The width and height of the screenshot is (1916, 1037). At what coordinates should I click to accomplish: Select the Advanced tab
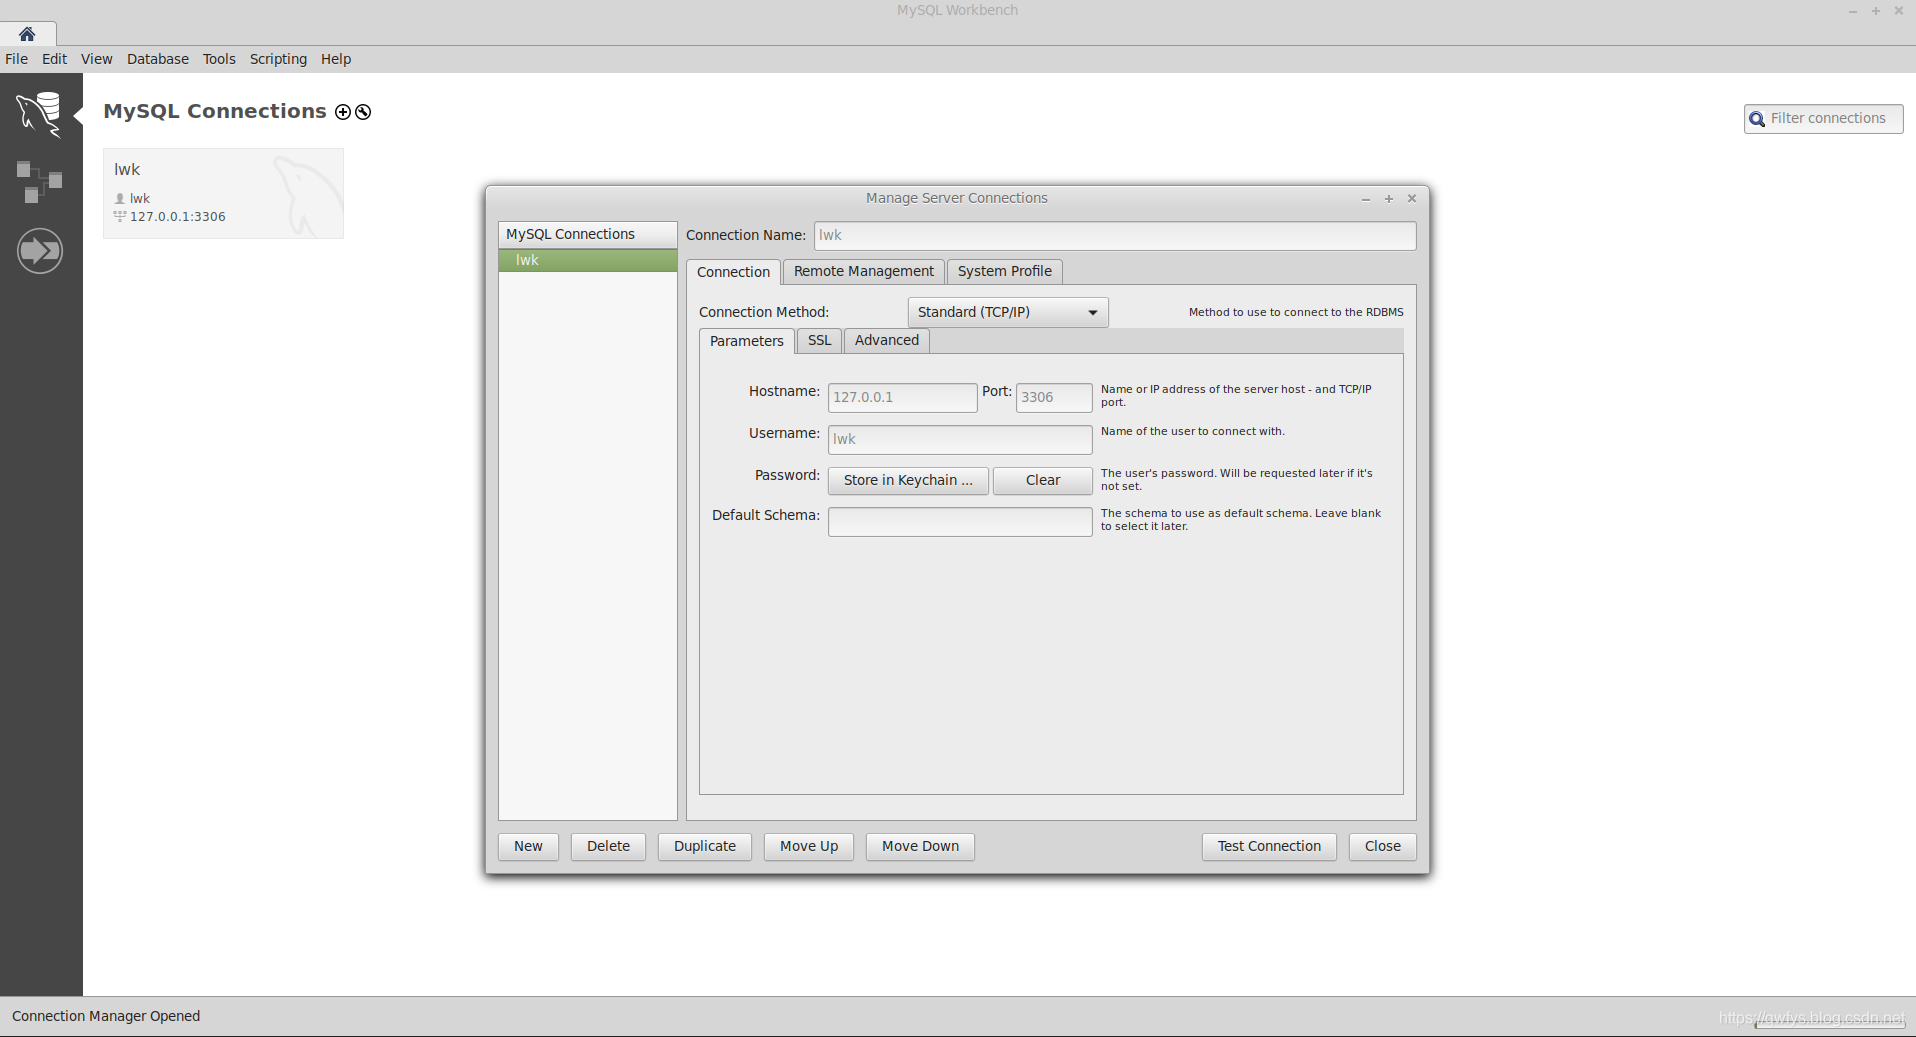(x=887, y=340)
